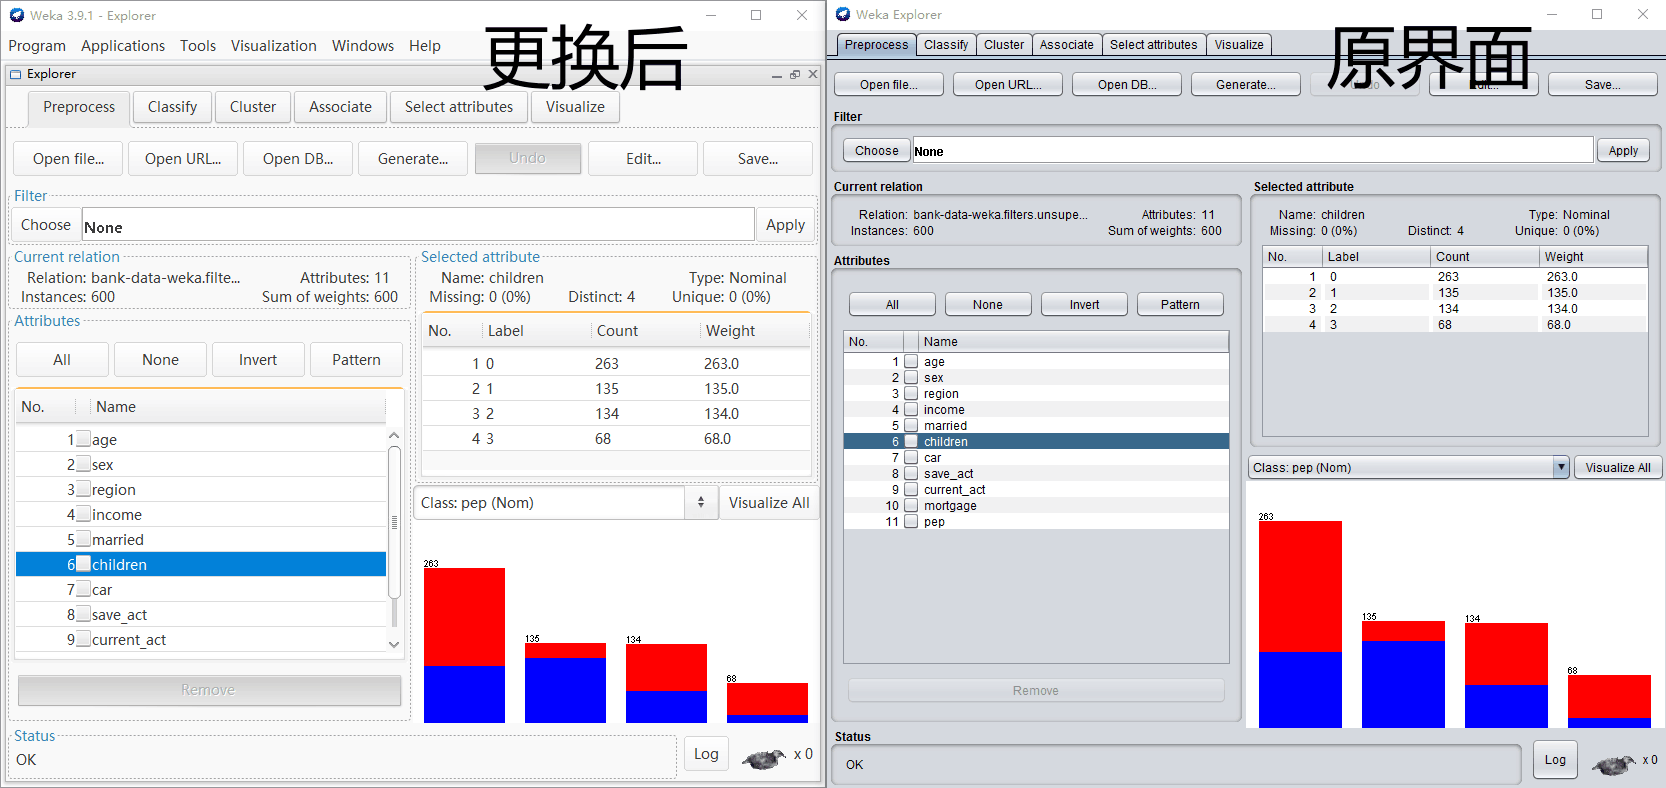Viewport: 1666px width, 788px height.
Task: Click the Weight column header in Weka Explorer window
Action: point(1593,257)
